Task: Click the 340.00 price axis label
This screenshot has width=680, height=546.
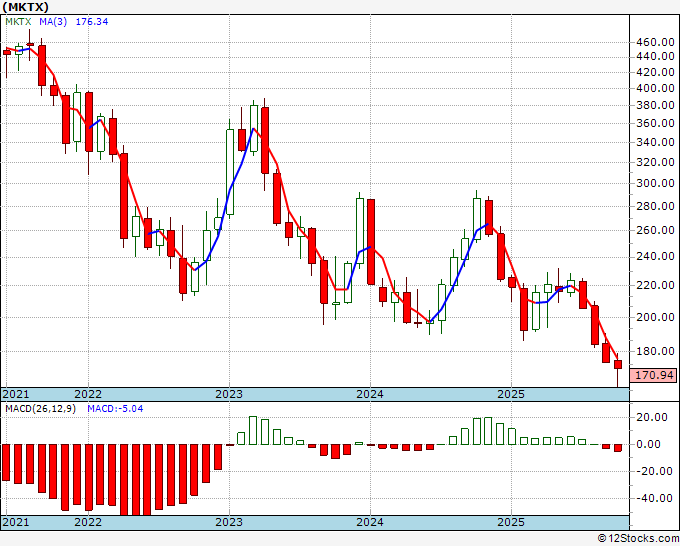Action: pyautogui.click(x=655, y=143)
